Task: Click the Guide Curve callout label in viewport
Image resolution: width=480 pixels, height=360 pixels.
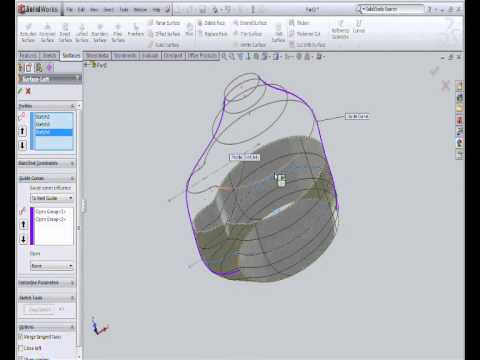Action: pos(357,116)
